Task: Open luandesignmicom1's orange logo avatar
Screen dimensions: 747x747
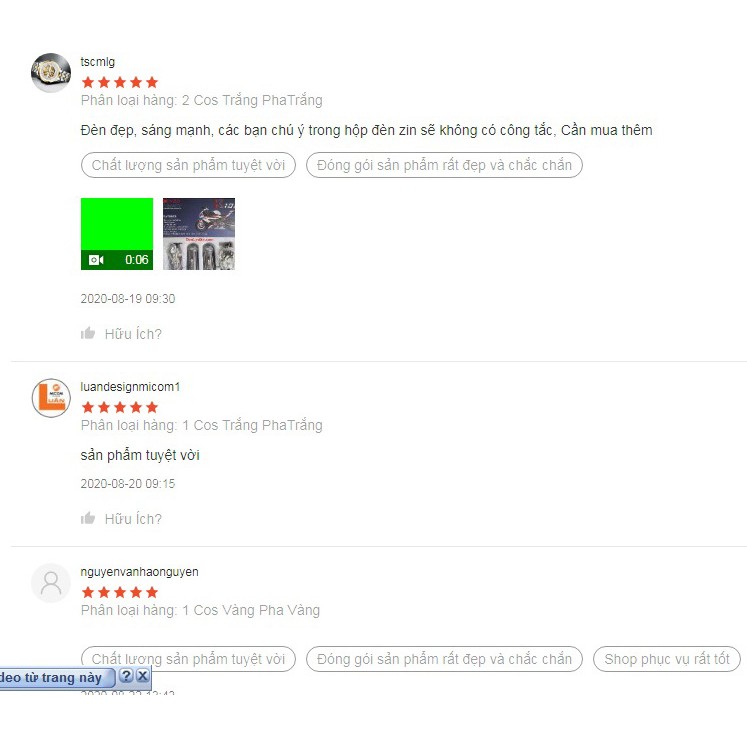Action: pos(51,398)
